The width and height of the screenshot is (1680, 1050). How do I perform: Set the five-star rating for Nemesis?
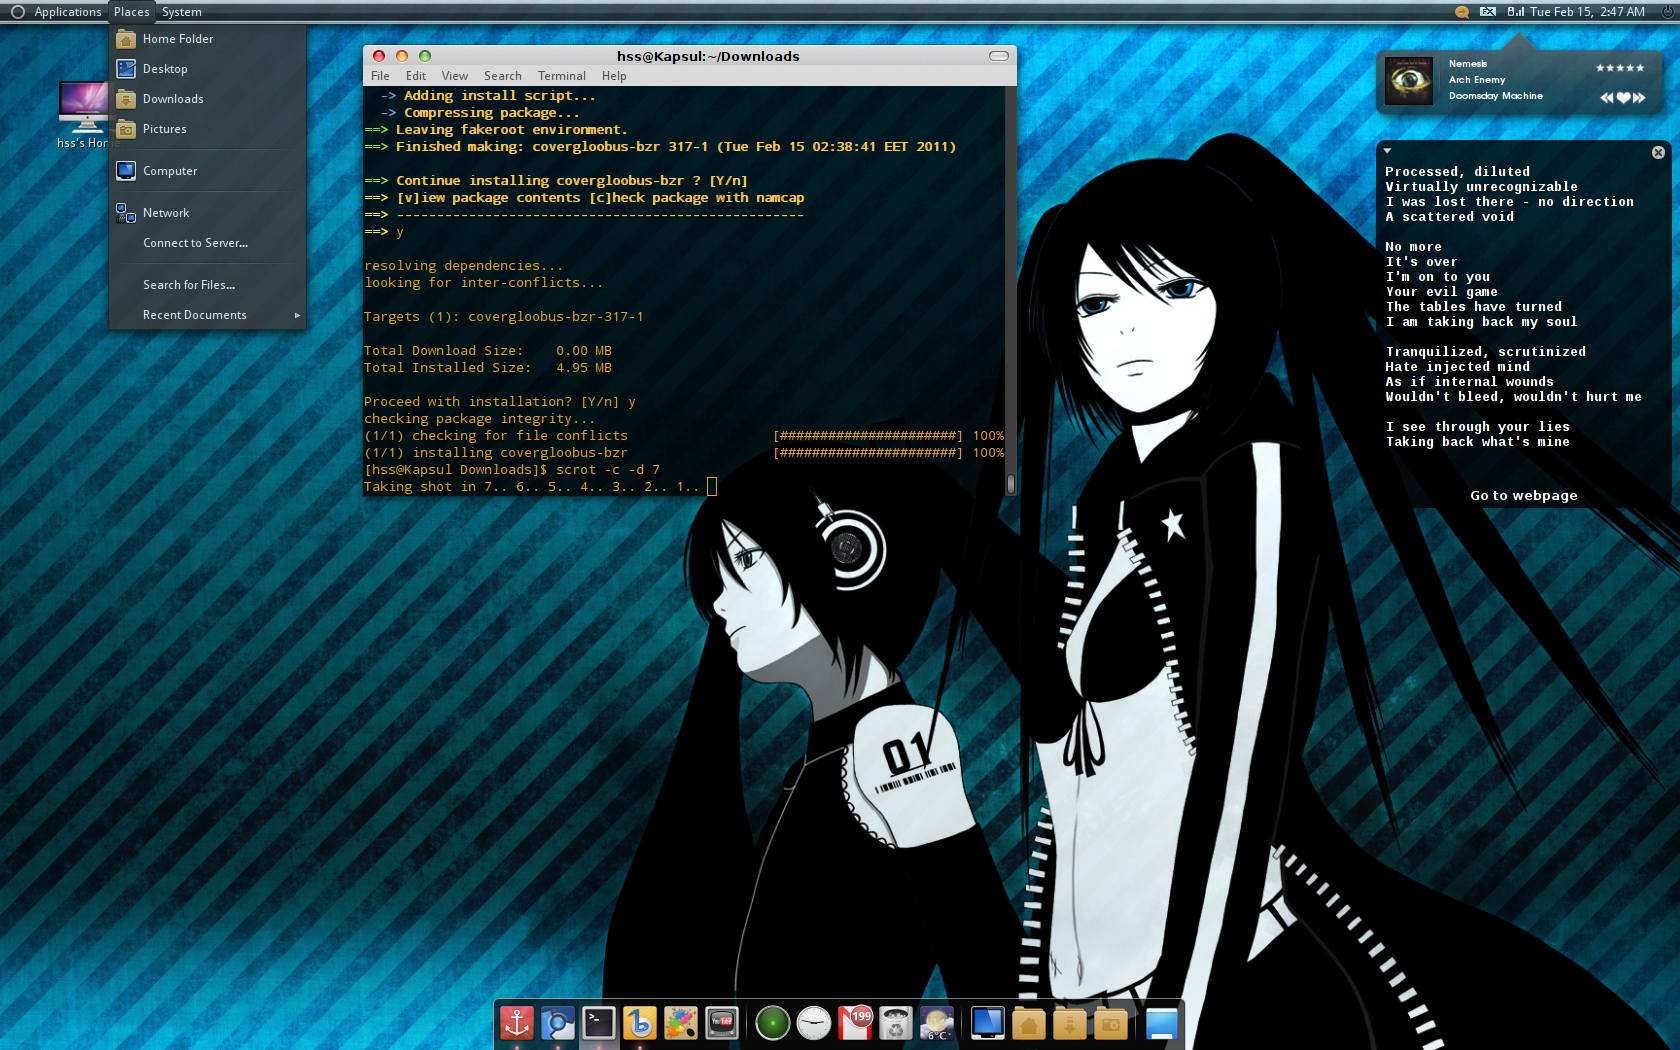1620,68
